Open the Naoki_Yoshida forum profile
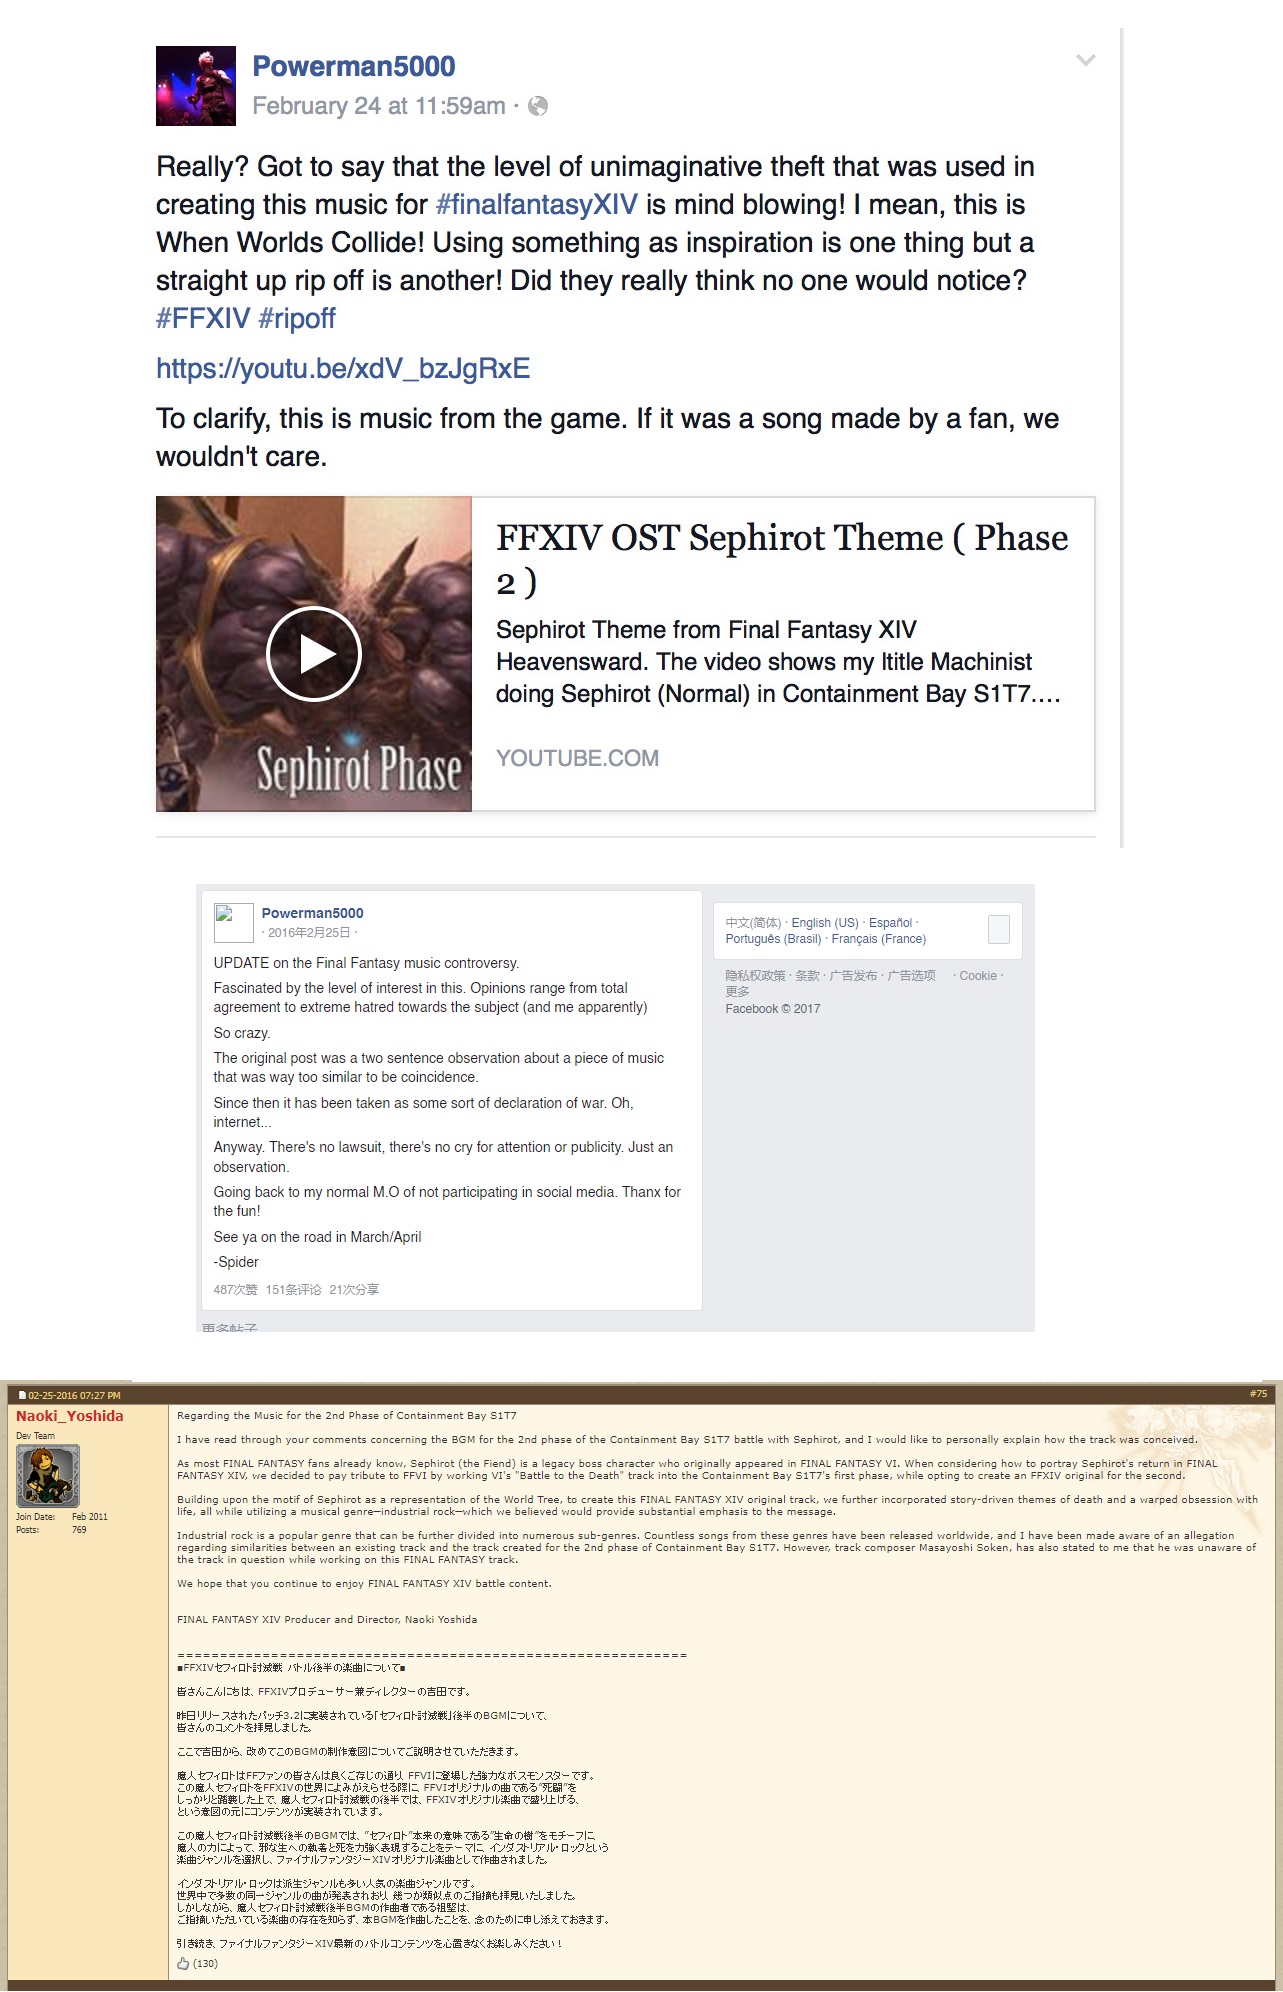This screenshot has height=1992, width=1283. (70, 1416)
